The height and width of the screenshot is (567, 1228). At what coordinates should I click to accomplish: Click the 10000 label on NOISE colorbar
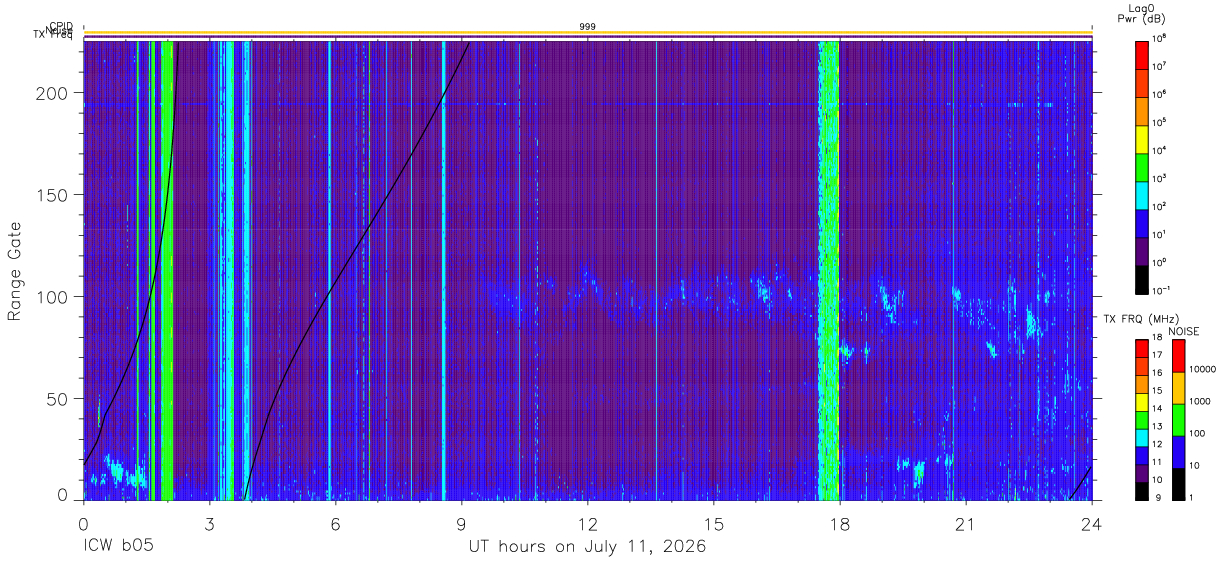[1203, 369]
